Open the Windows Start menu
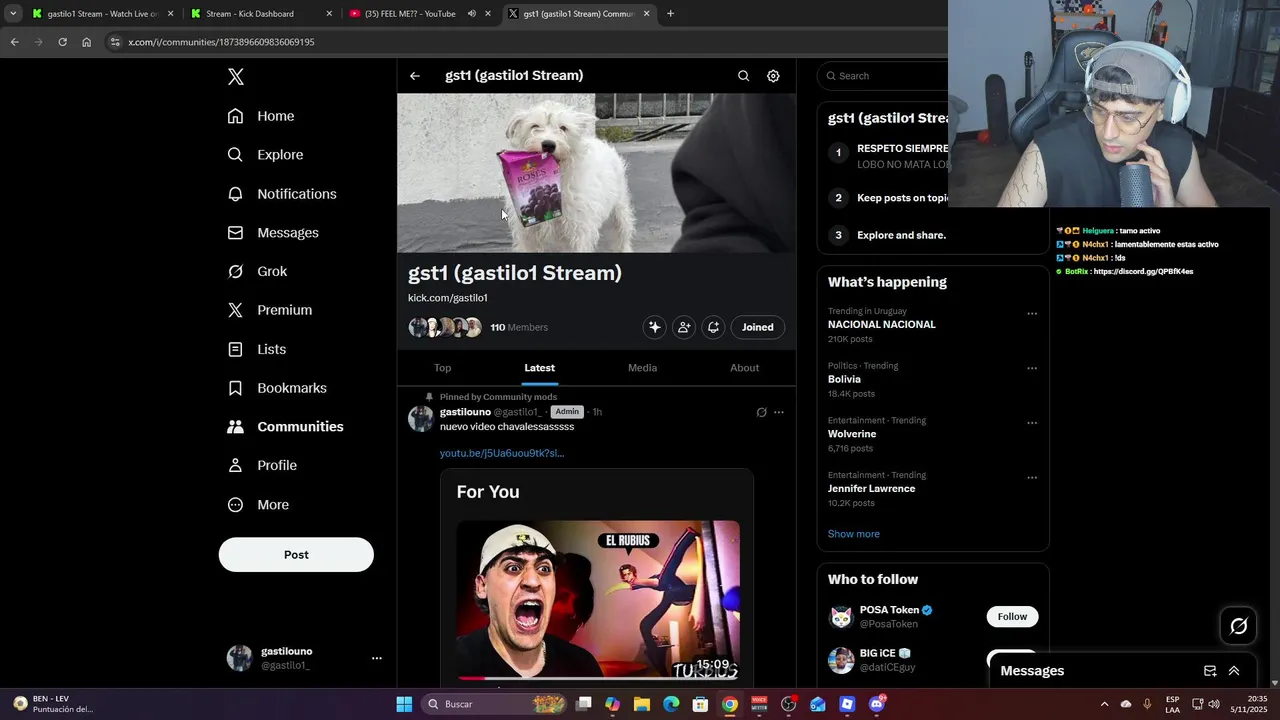1280x720 pixels. (404, 704)
